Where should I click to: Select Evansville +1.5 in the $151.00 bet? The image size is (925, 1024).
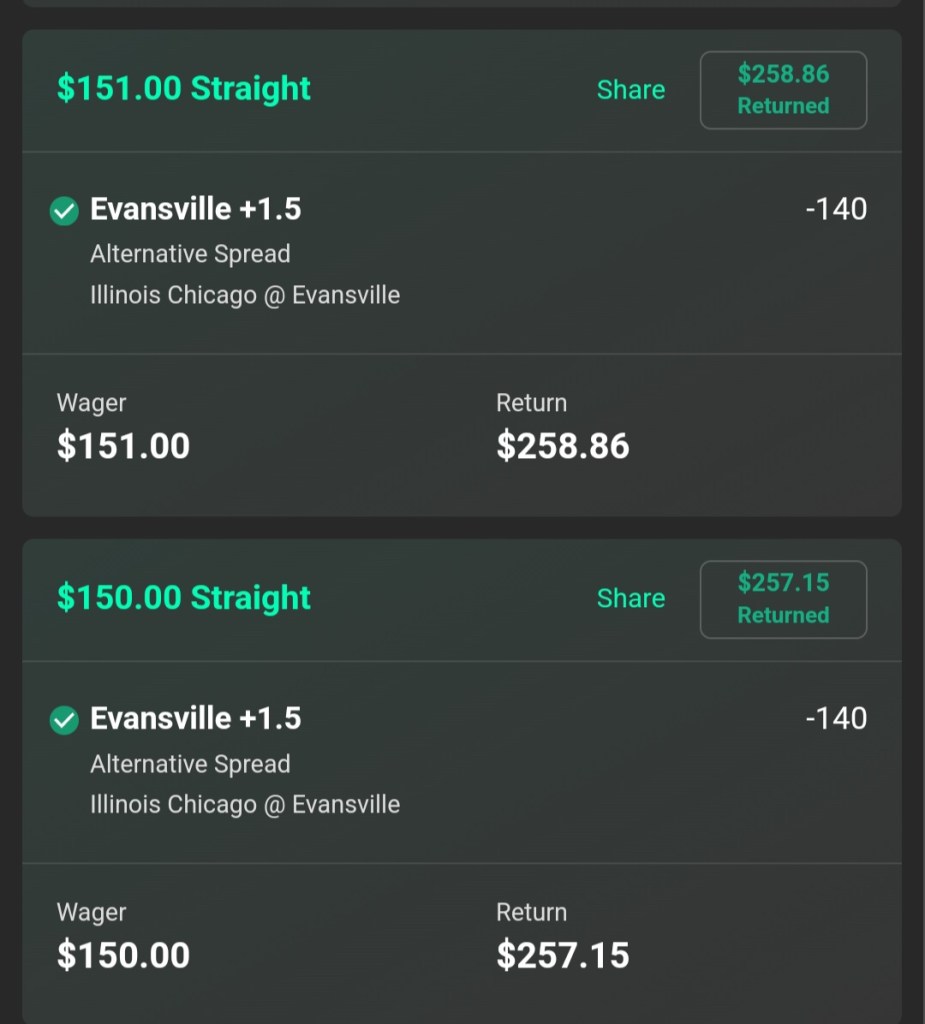click(x=196, y=209)
